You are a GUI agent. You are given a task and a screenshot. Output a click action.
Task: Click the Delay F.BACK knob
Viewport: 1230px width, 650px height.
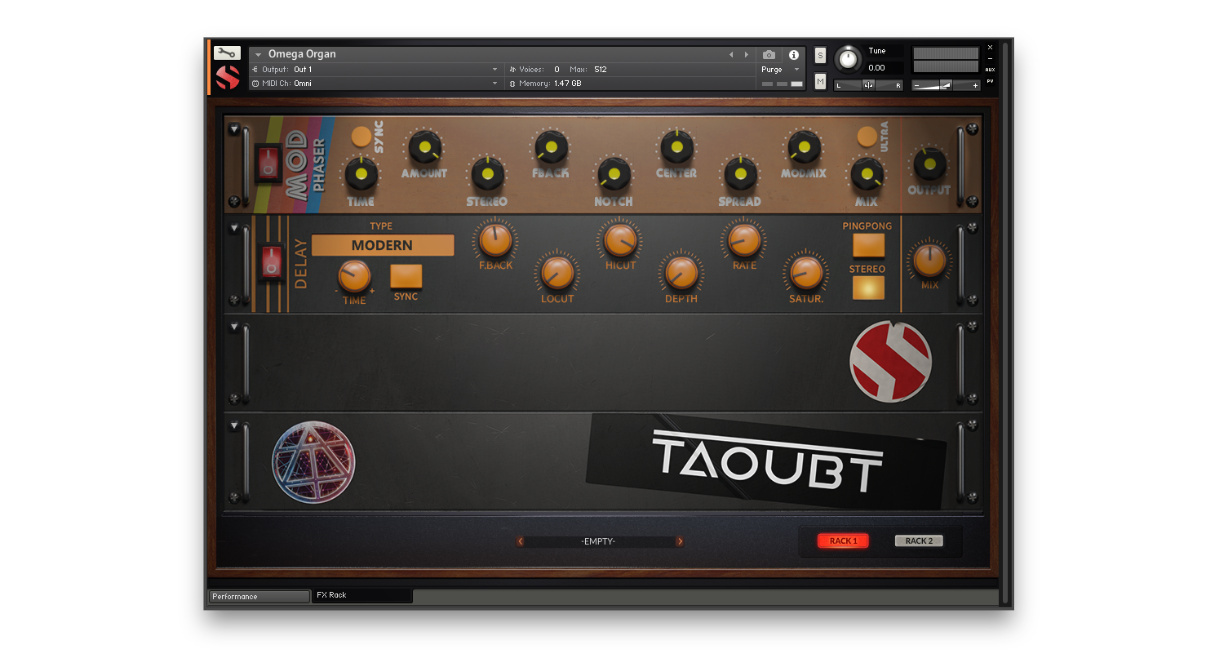pos(496,240)
